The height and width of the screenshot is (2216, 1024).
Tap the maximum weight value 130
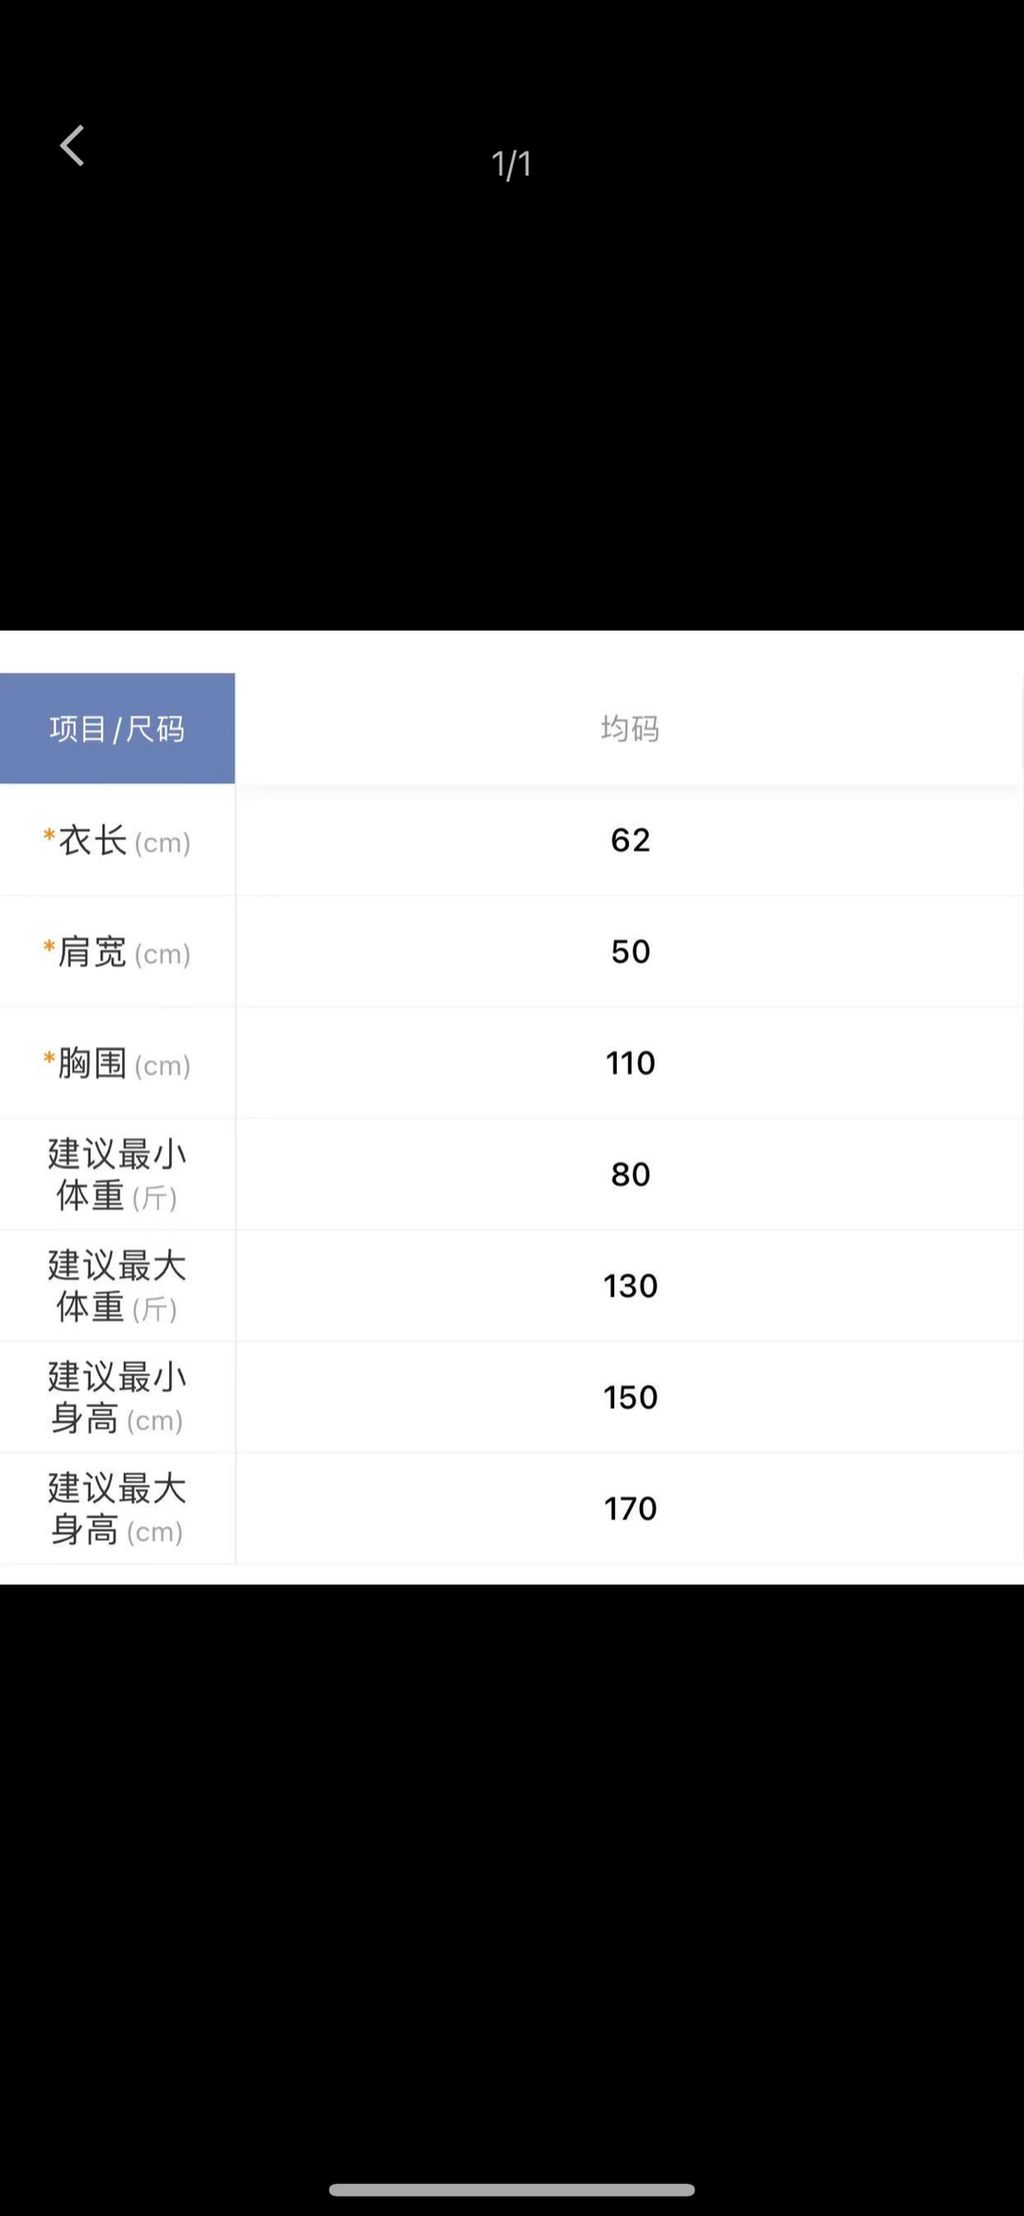click(x=630, y=1286)
